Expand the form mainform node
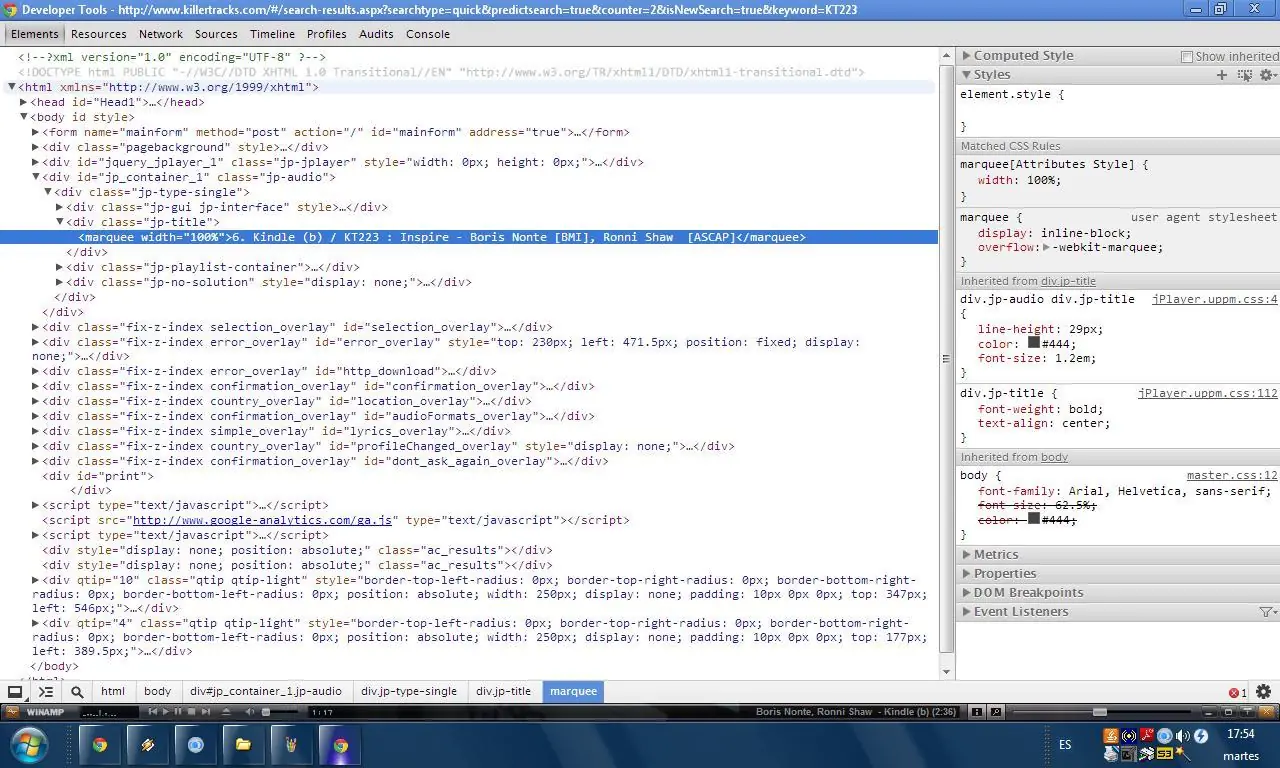The width and height of the screenshot is (1280, 768). point(36,132)
